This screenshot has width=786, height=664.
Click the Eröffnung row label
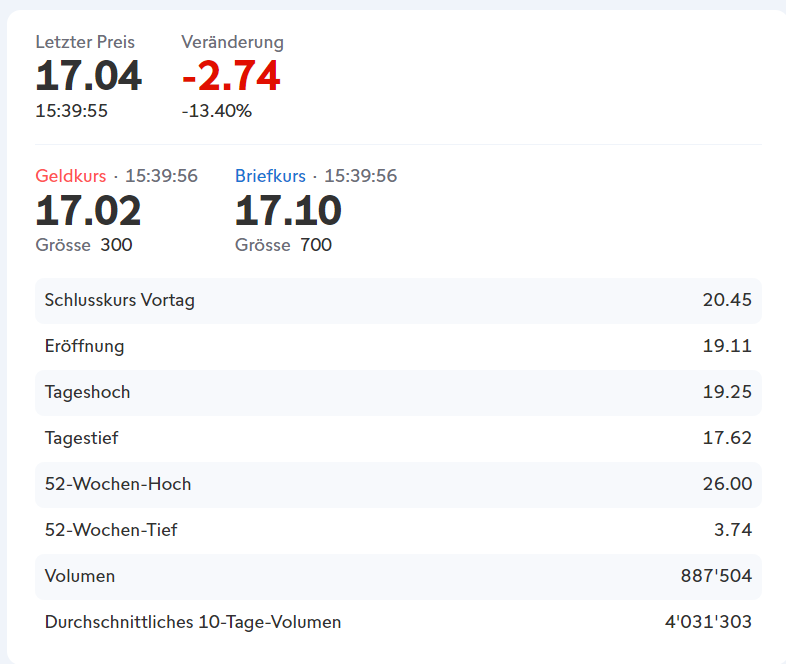point(84,346)
